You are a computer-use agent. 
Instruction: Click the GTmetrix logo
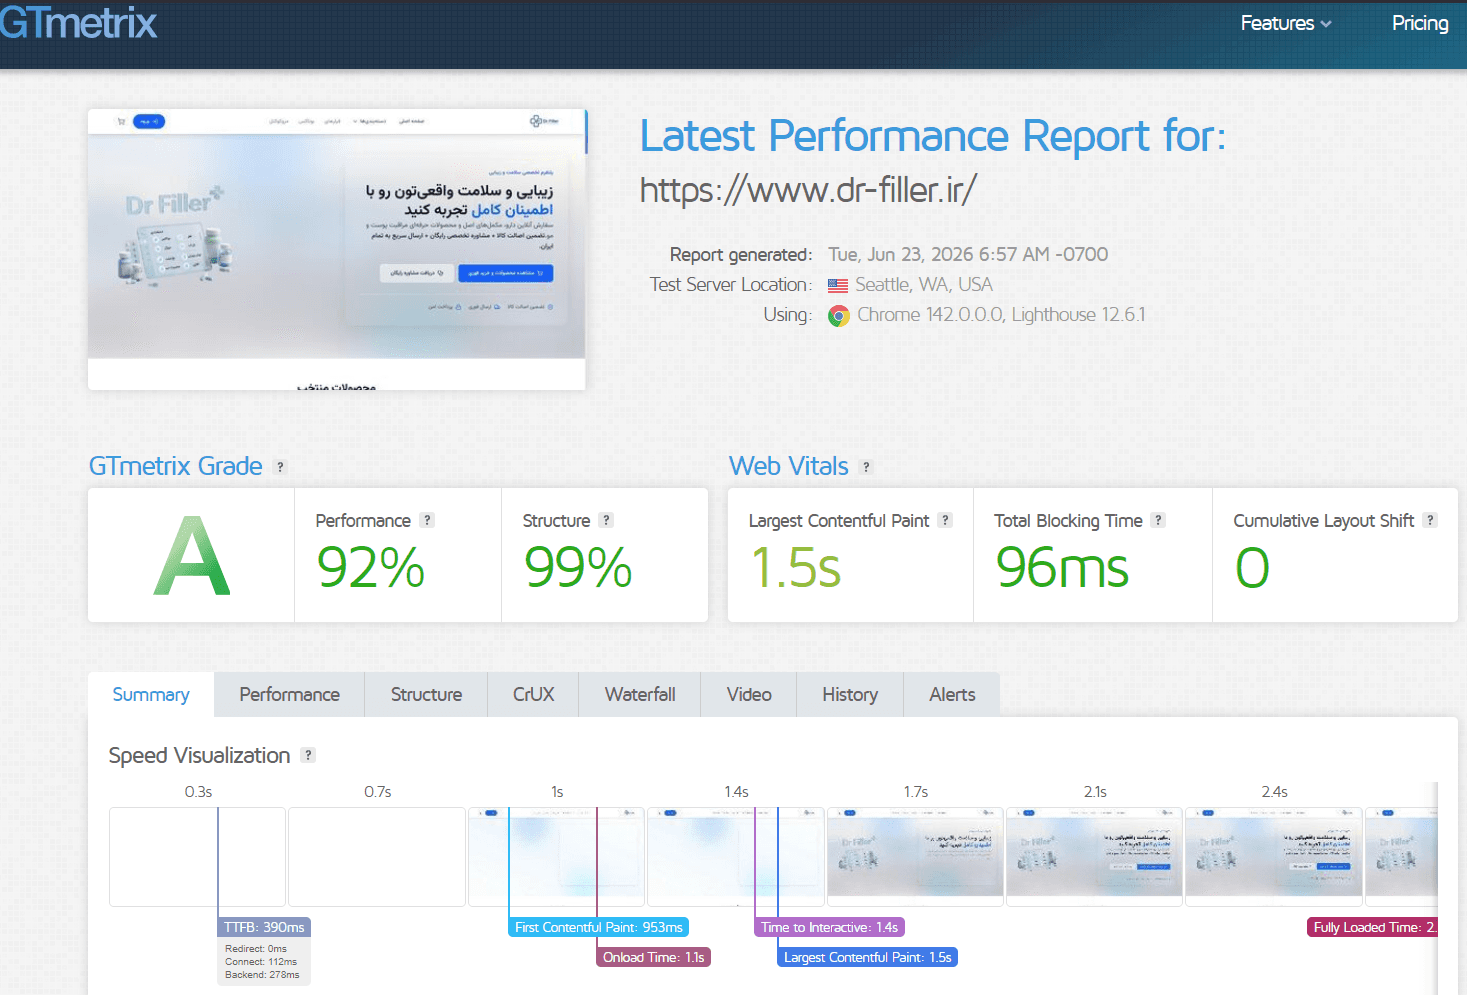tap(78, 22)
